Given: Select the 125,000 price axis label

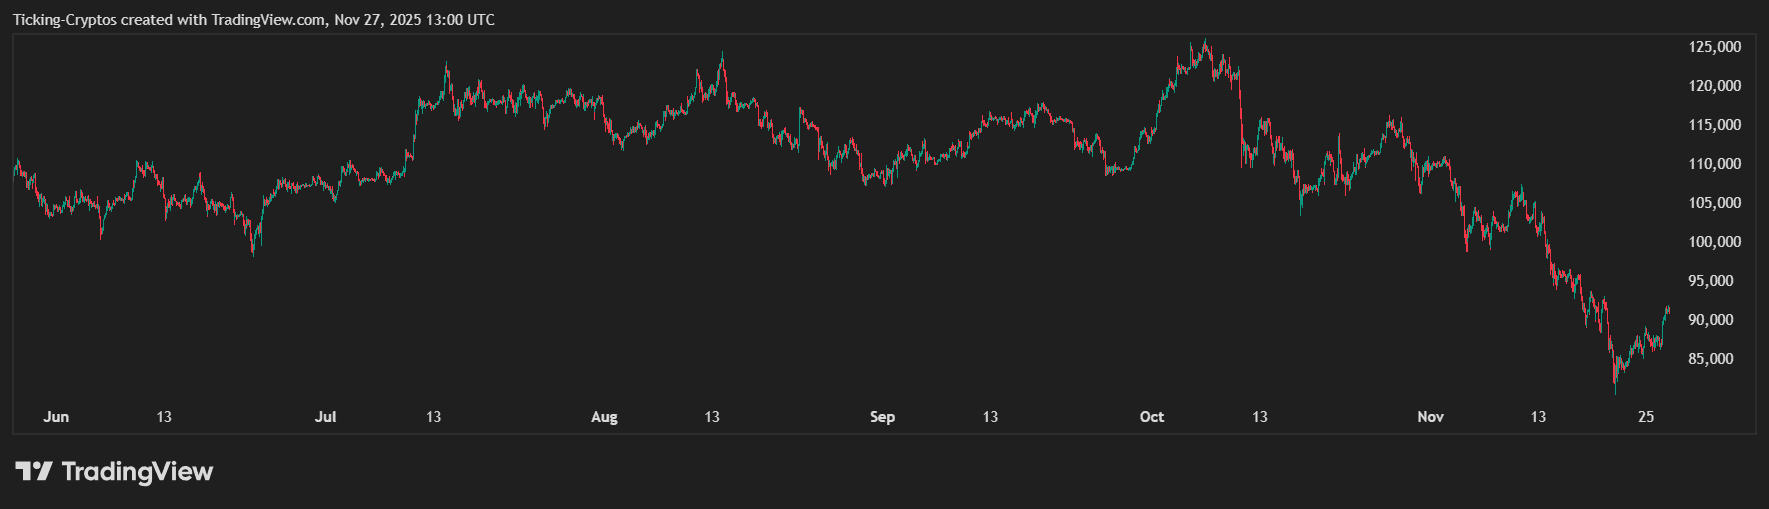Looking at the screenshot, I should [1714, 47].
